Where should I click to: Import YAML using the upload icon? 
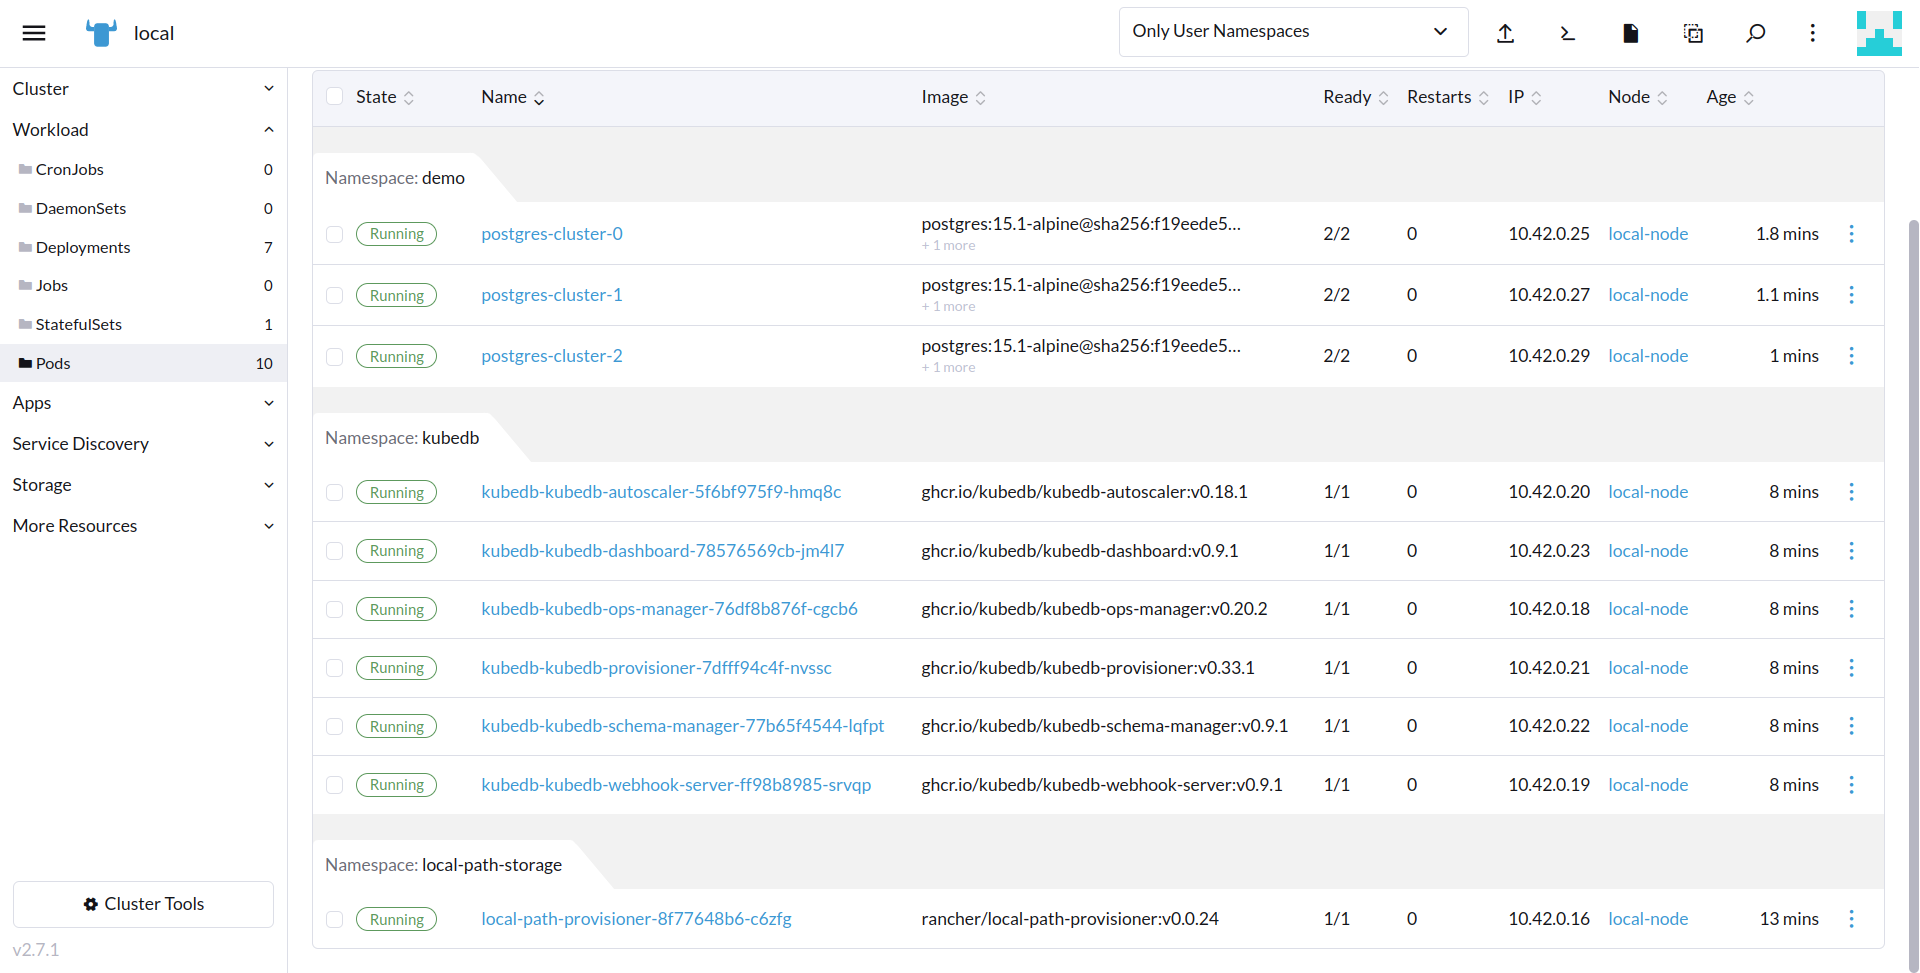click(1506, 33)
